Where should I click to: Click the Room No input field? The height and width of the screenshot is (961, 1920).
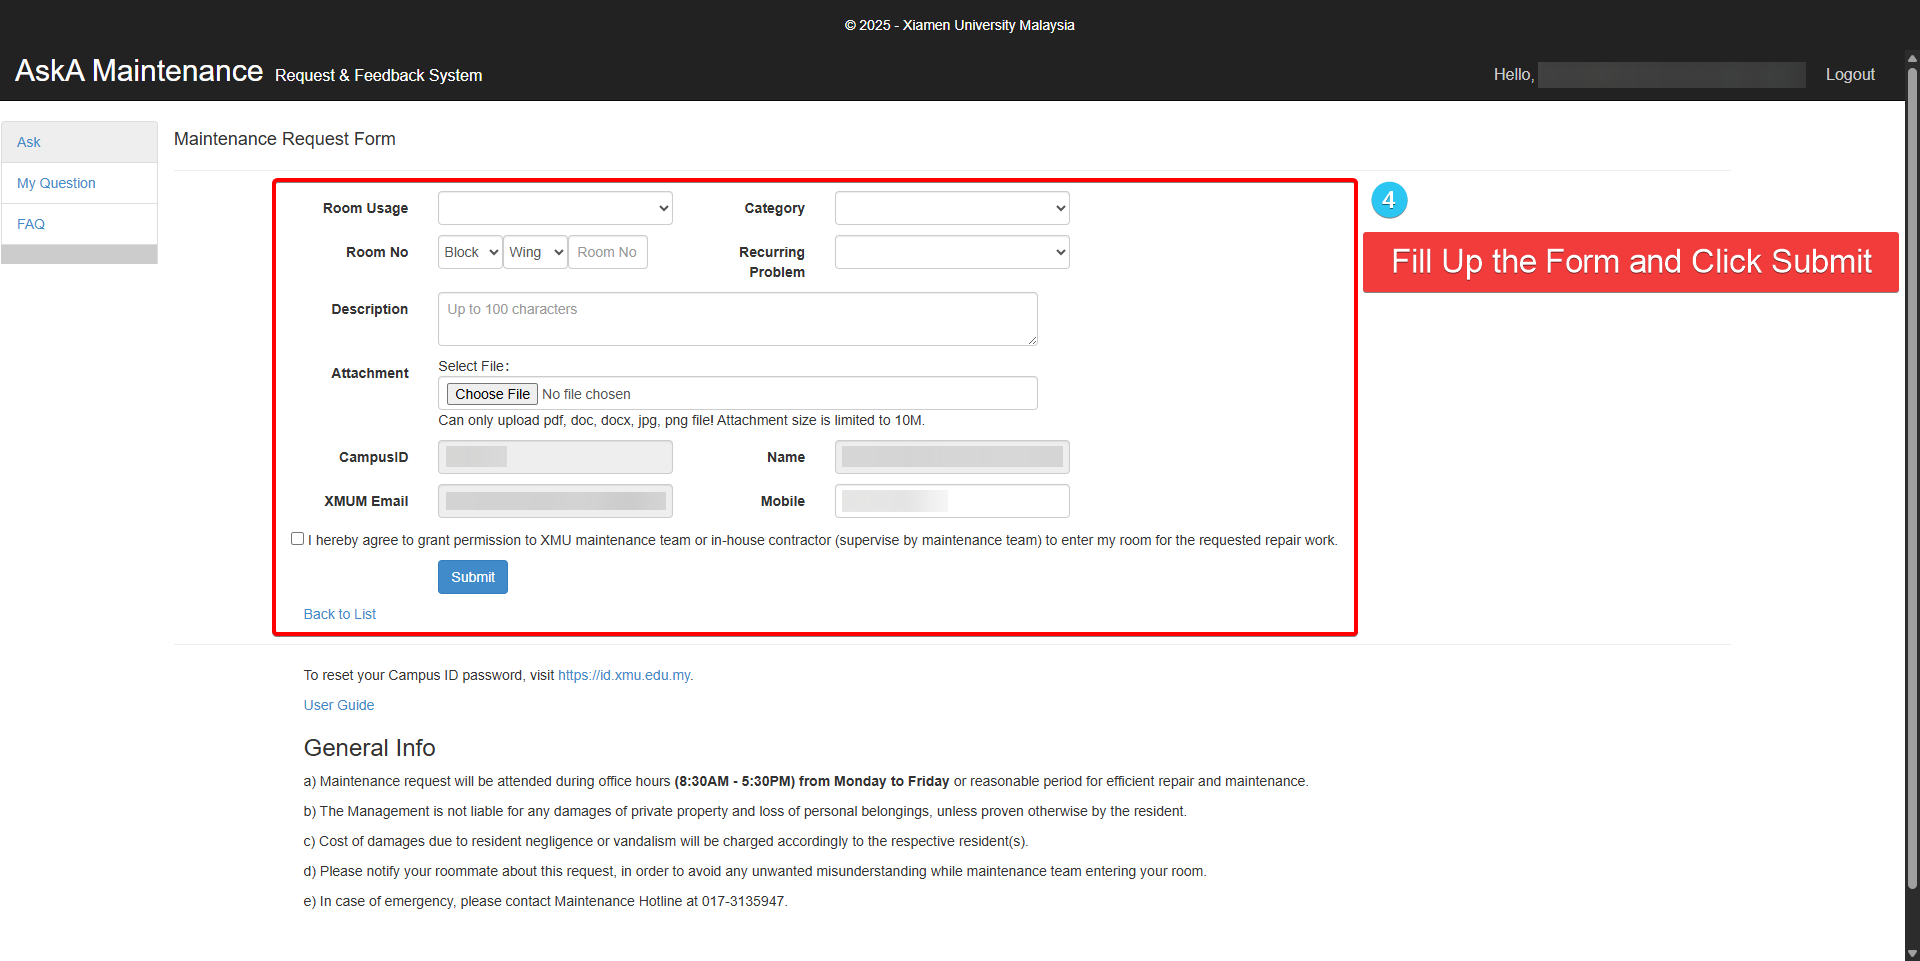click(x=608, y=252)
